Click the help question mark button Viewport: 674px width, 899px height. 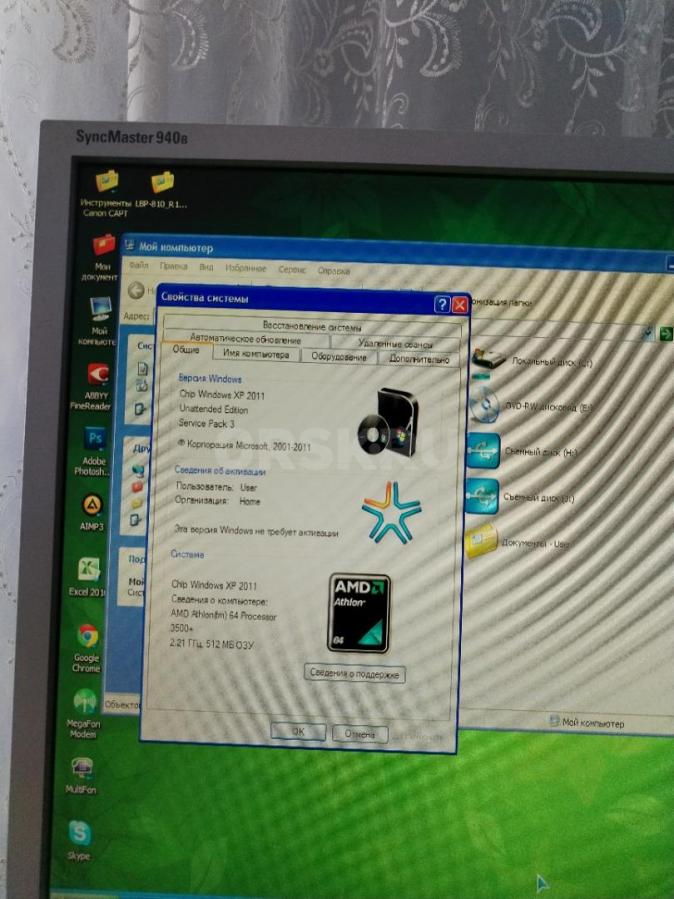pyautogui.click(x=441, y=304)
